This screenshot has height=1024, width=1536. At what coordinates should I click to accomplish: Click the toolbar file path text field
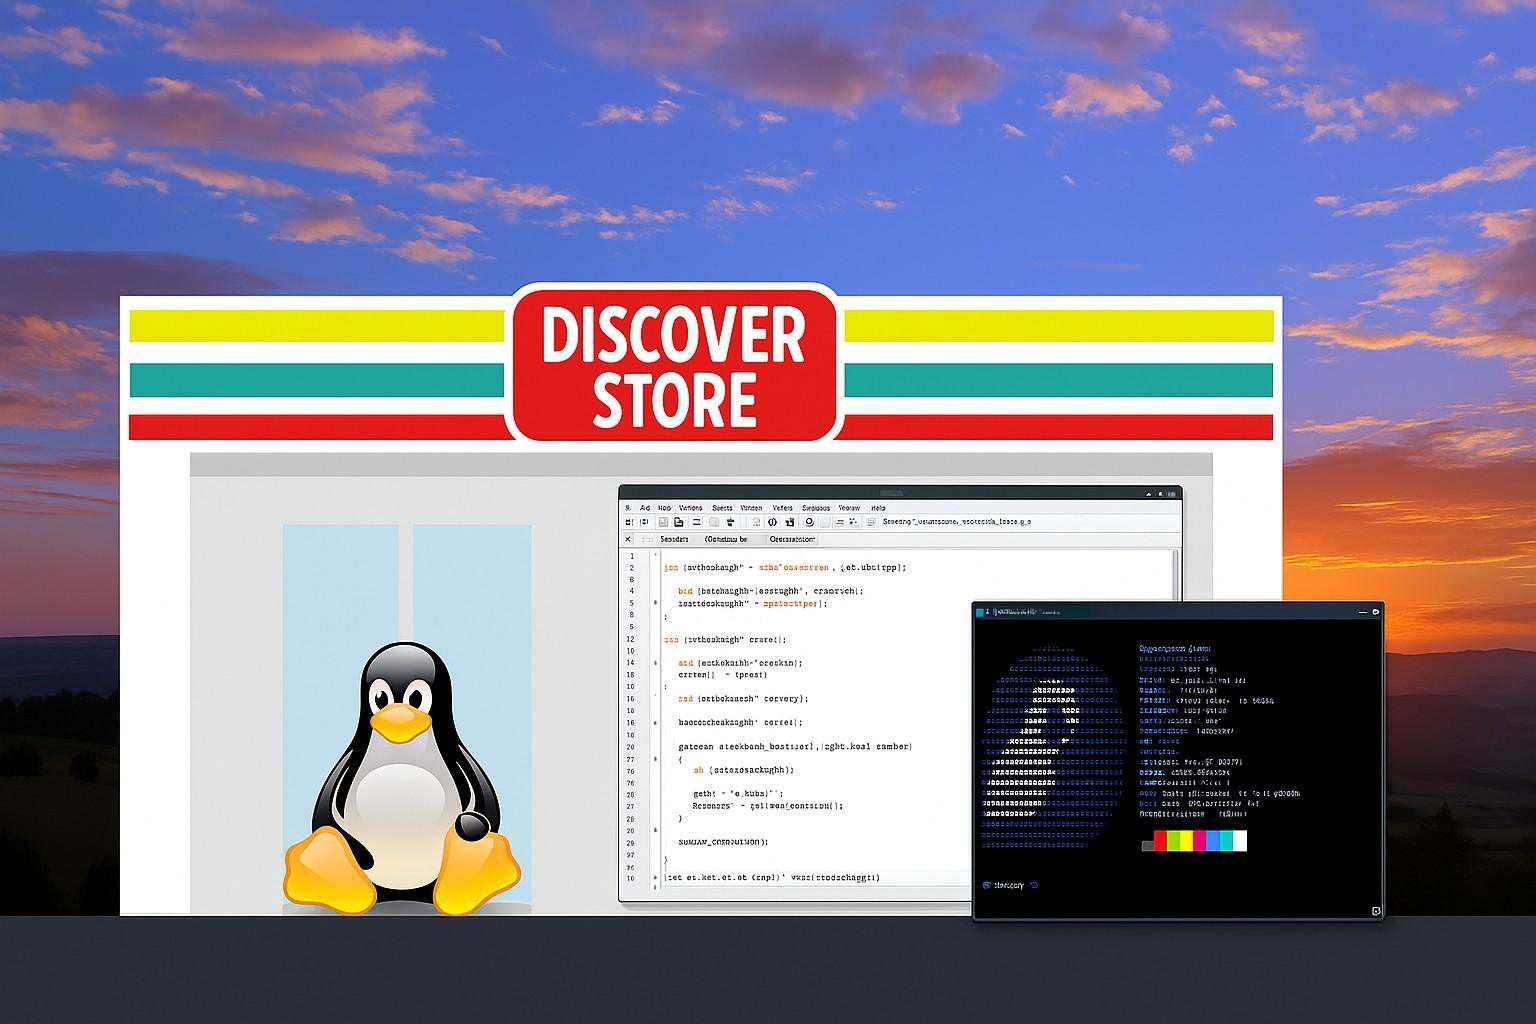tap(955, 522)
